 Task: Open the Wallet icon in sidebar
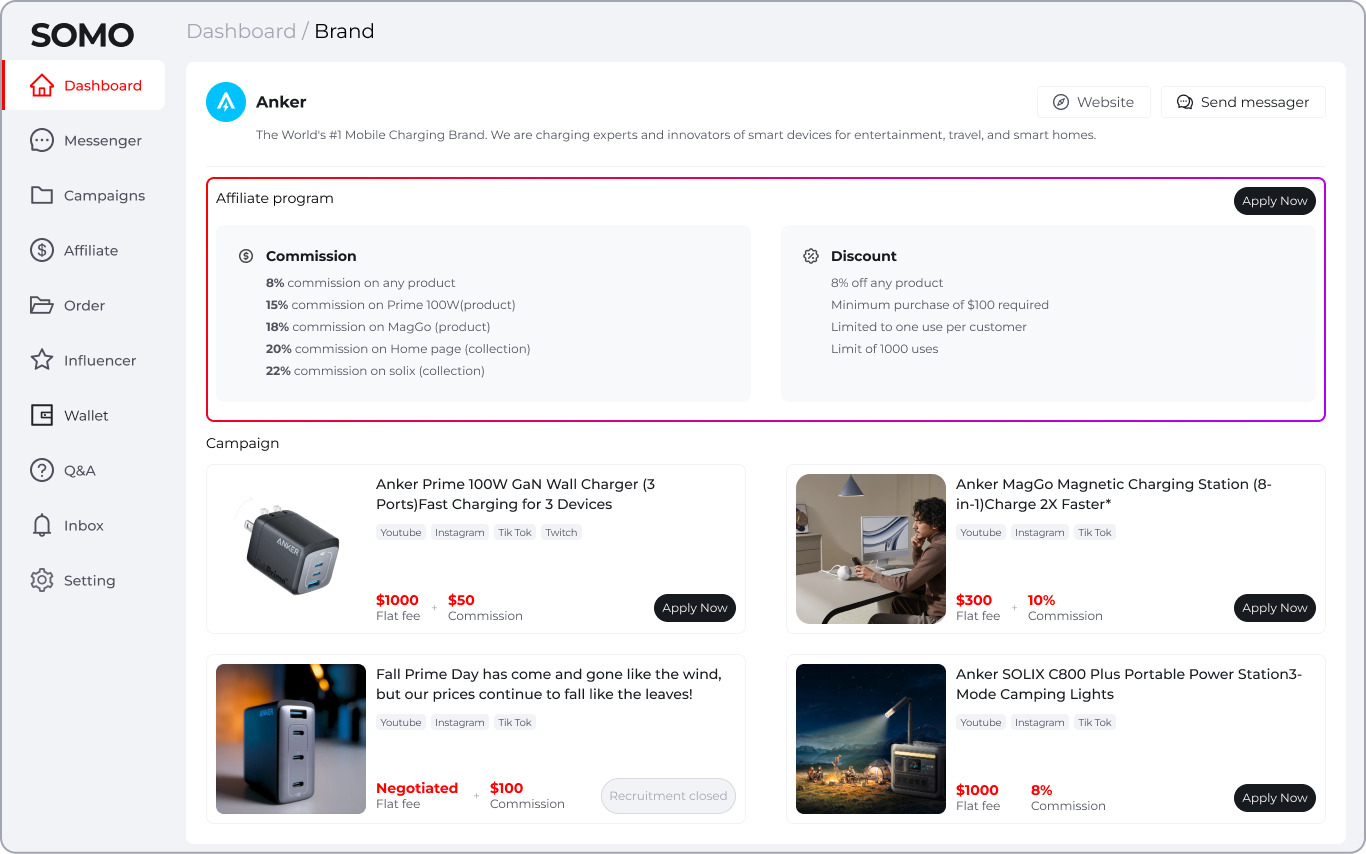[x=42, y=416]
